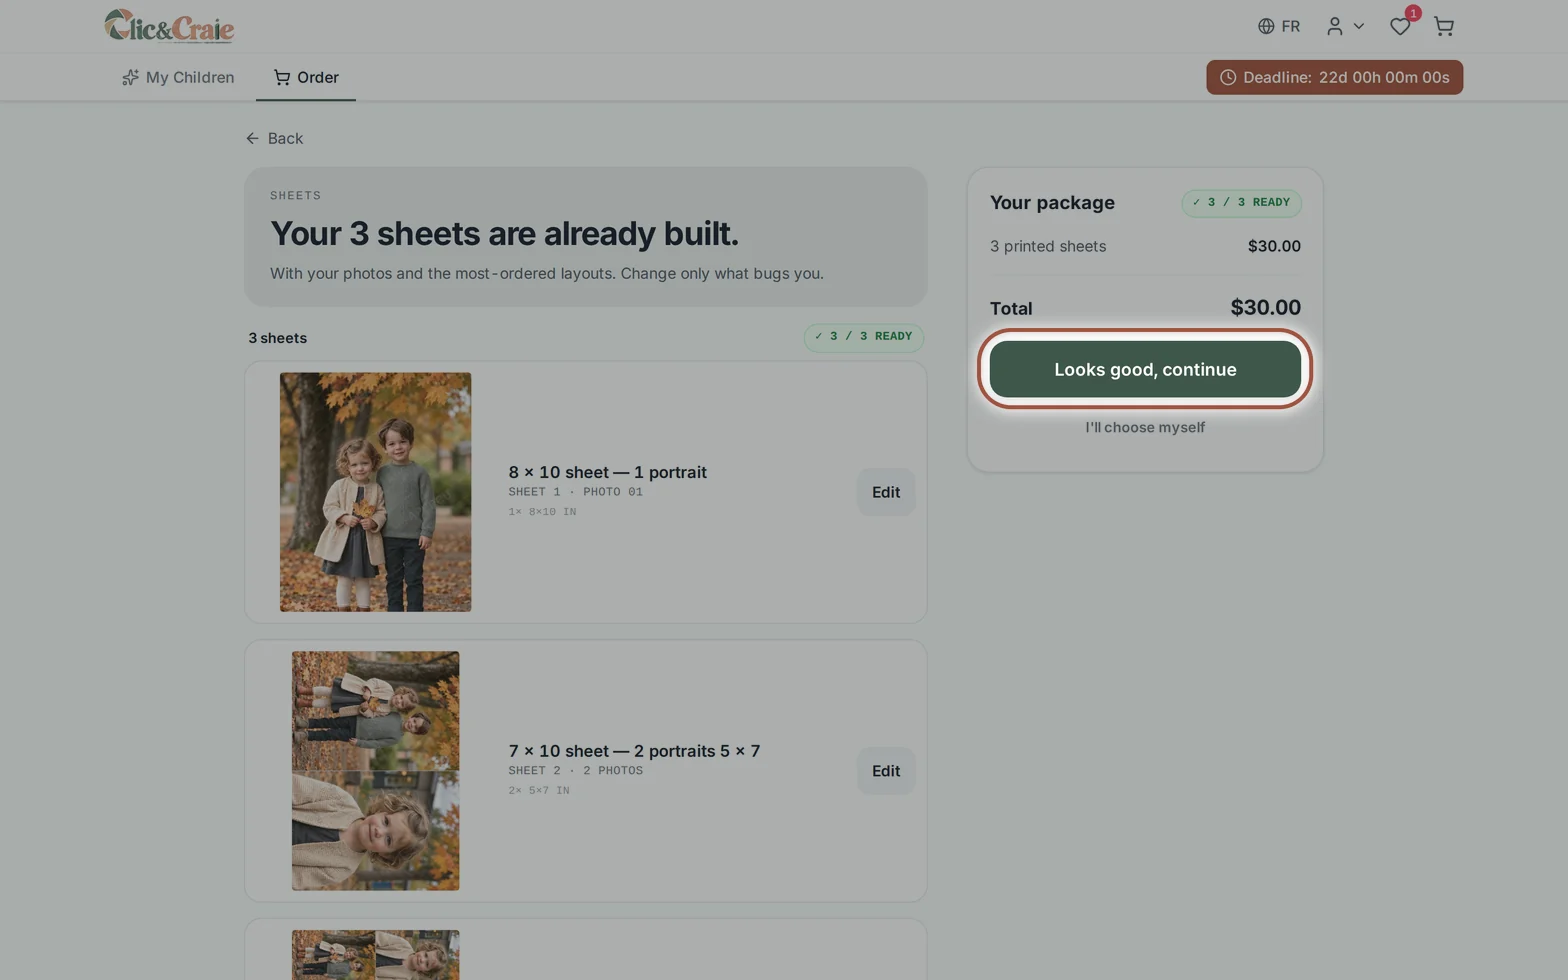Choose the I'll choose myself link
The width and height of the screenshot is (1568, 980).
tap(1145, 427)
